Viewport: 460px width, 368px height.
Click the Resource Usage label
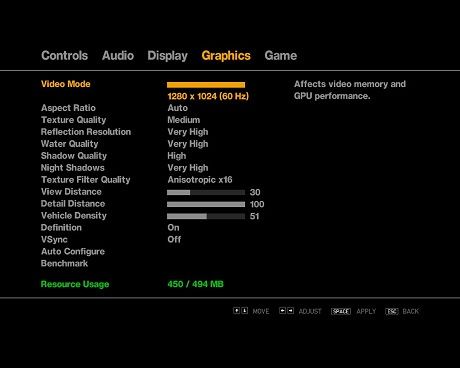click(x=75, y=284)
